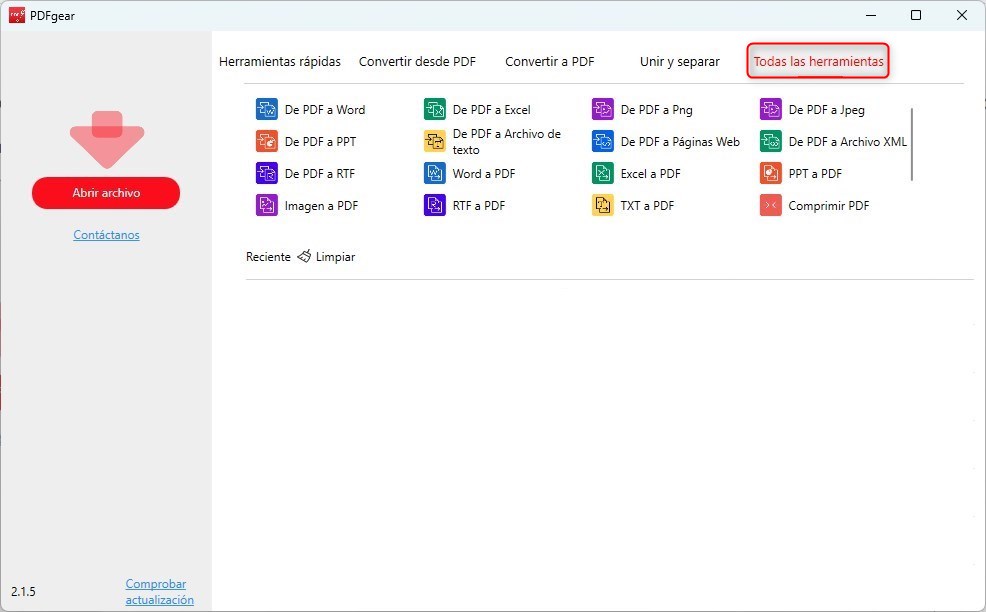Open the Convertir desde PDF tab
Screen dimensions: 986x612
[x=417, y=61]
